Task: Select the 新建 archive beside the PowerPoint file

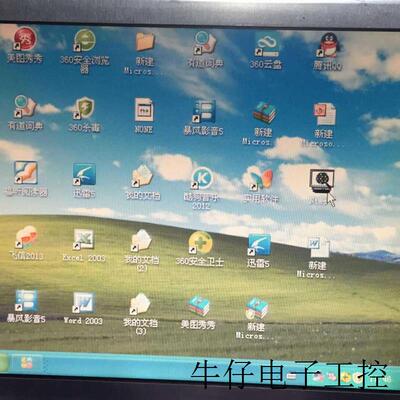Action: click(265, 113)
